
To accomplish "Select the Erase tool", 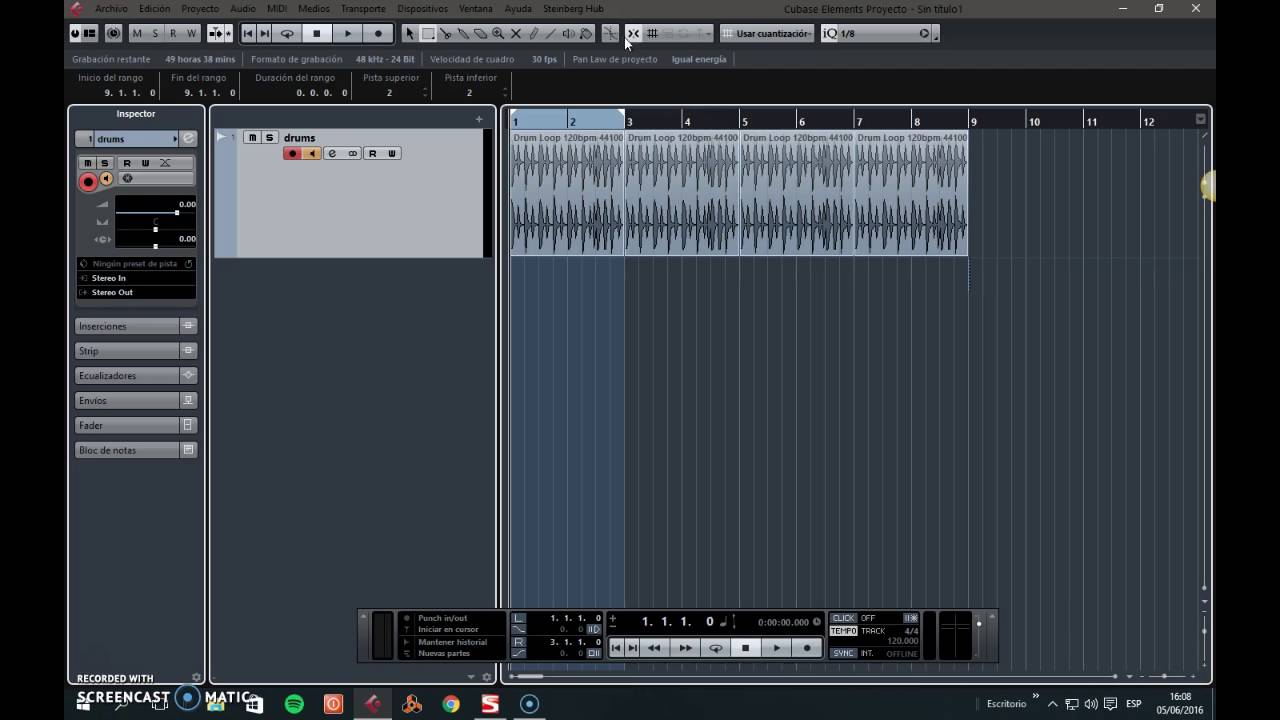I will point(480,33).
